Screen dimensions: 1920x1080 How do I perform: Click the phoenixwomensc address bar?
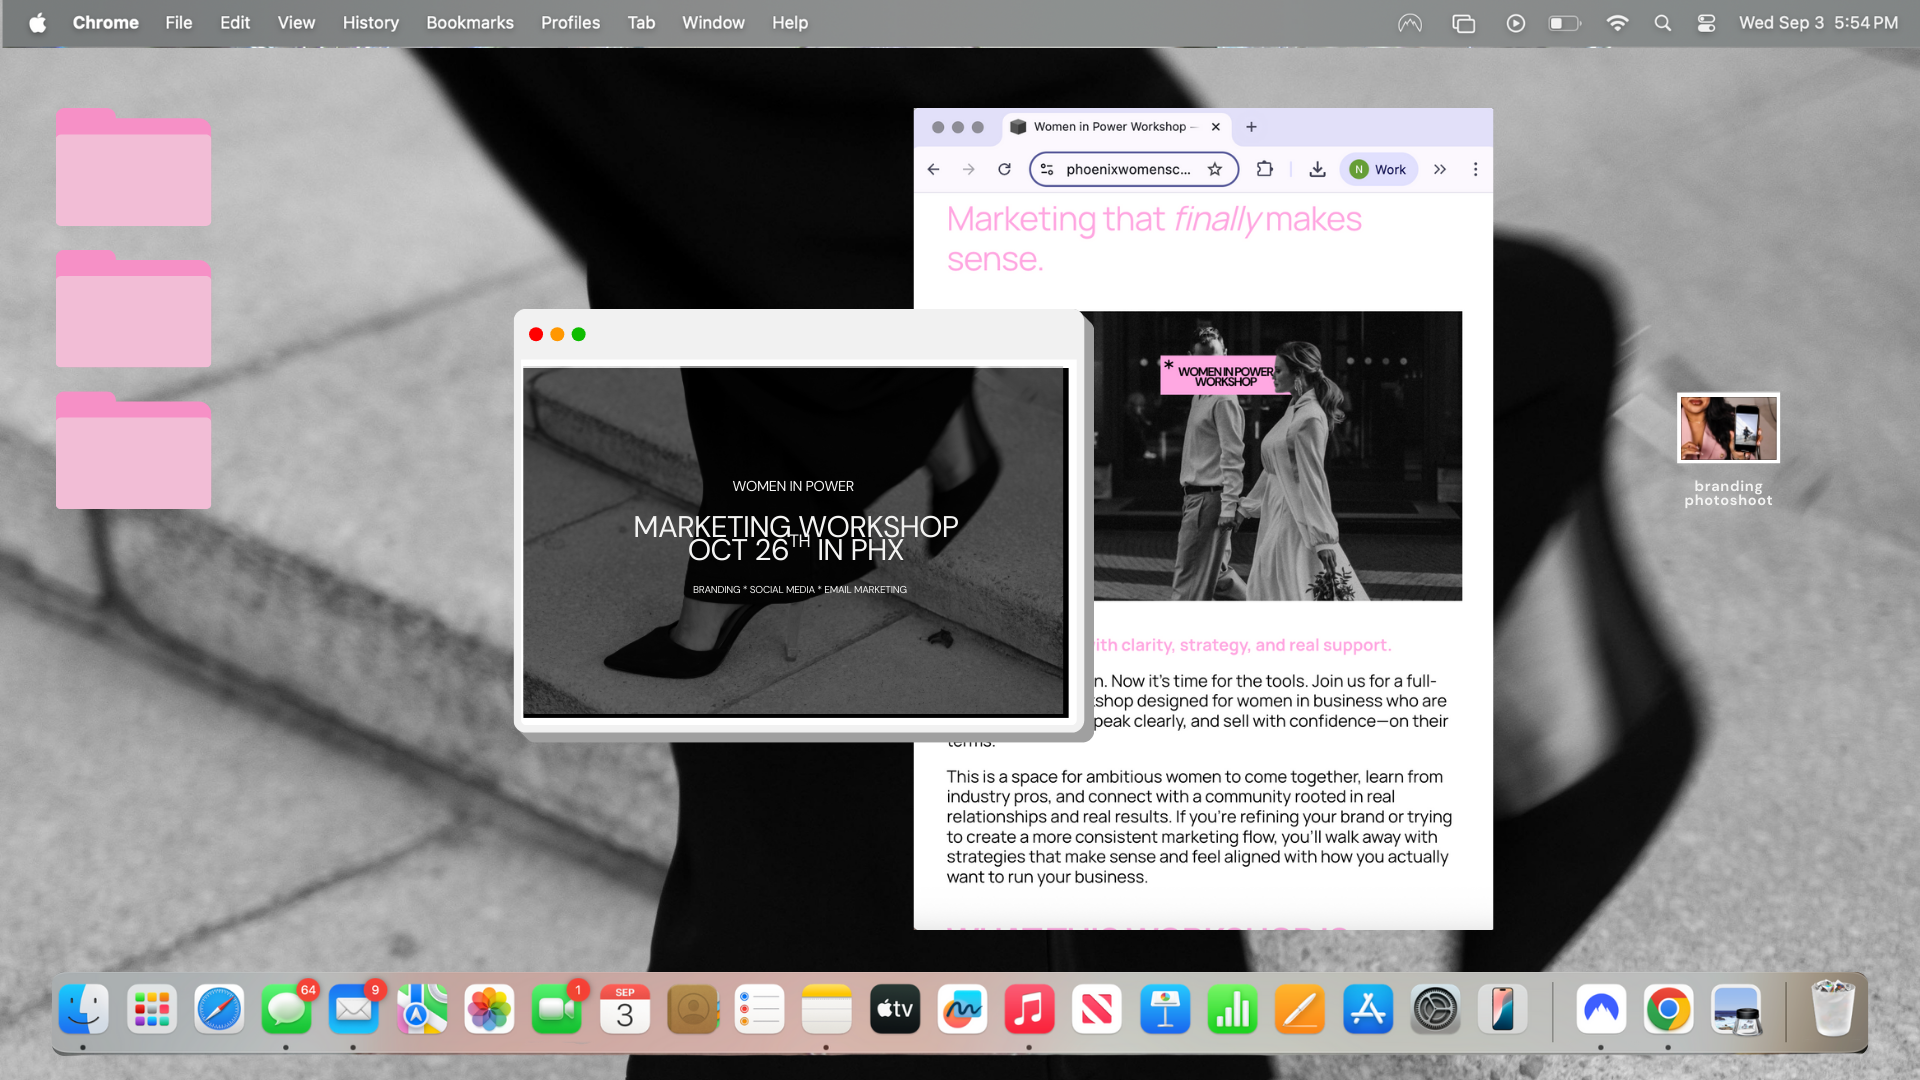click(1128, 169)
